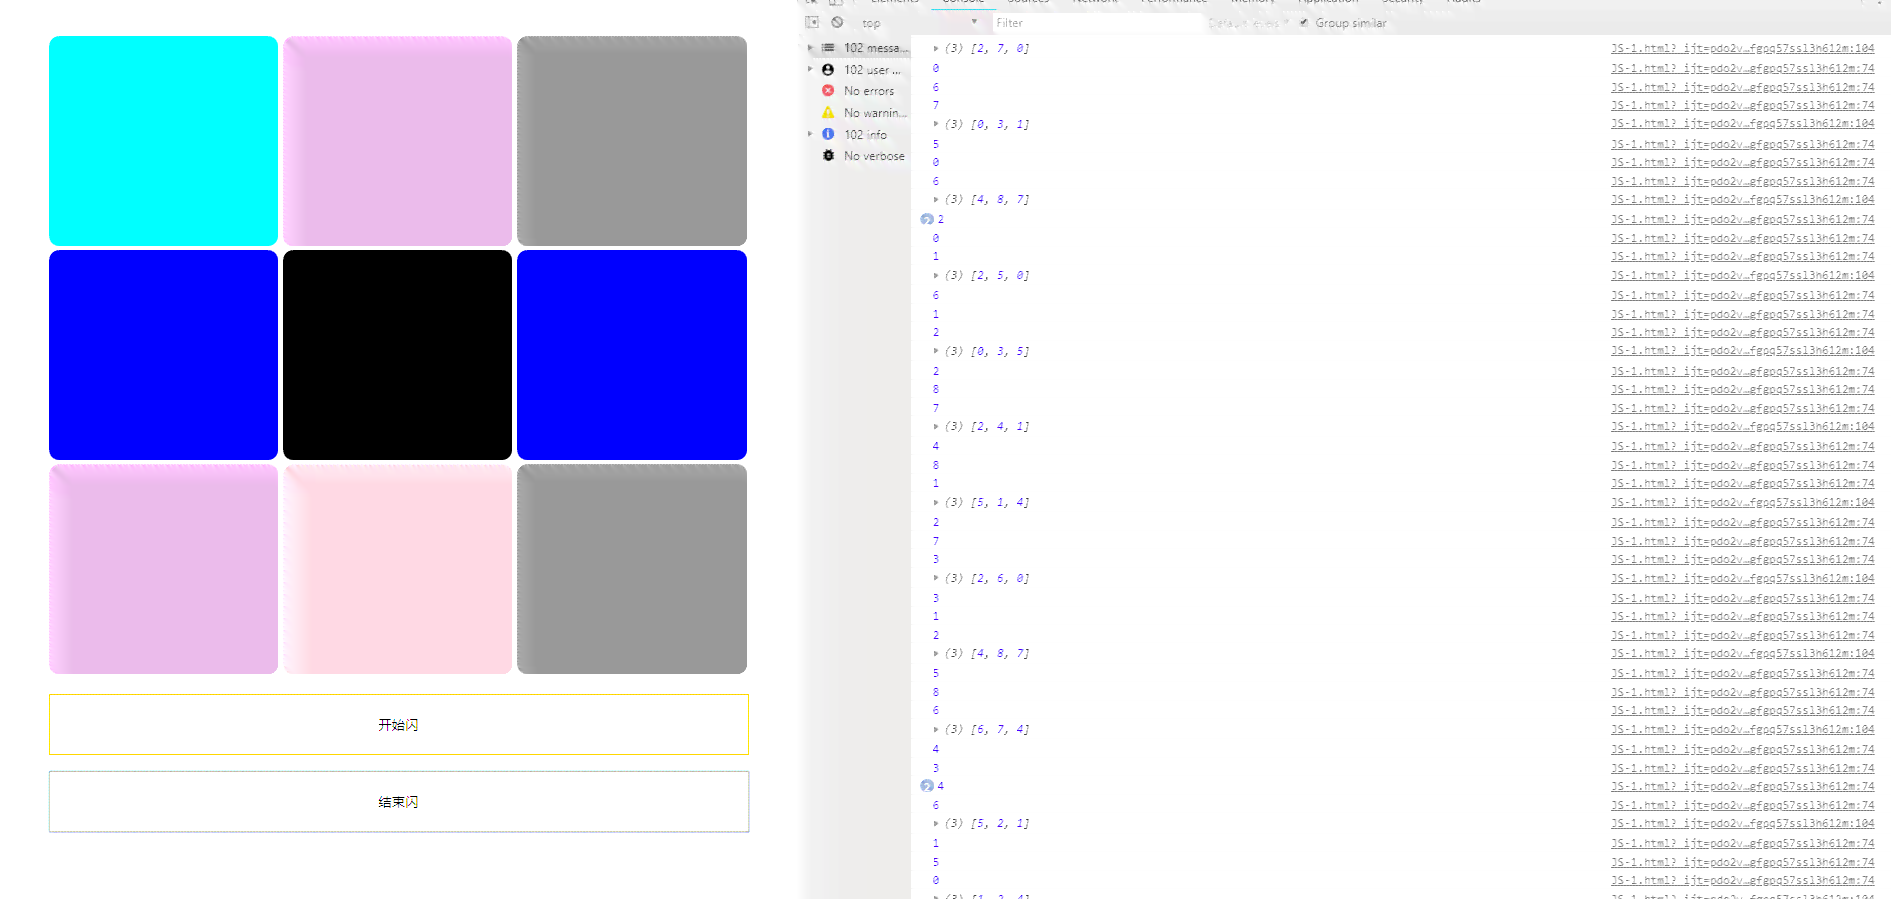Image resolution: width=1891 pixels, height=899 pixels.
Task: Expand the logged array [6, 7, 4]
Action: point(935,729)
